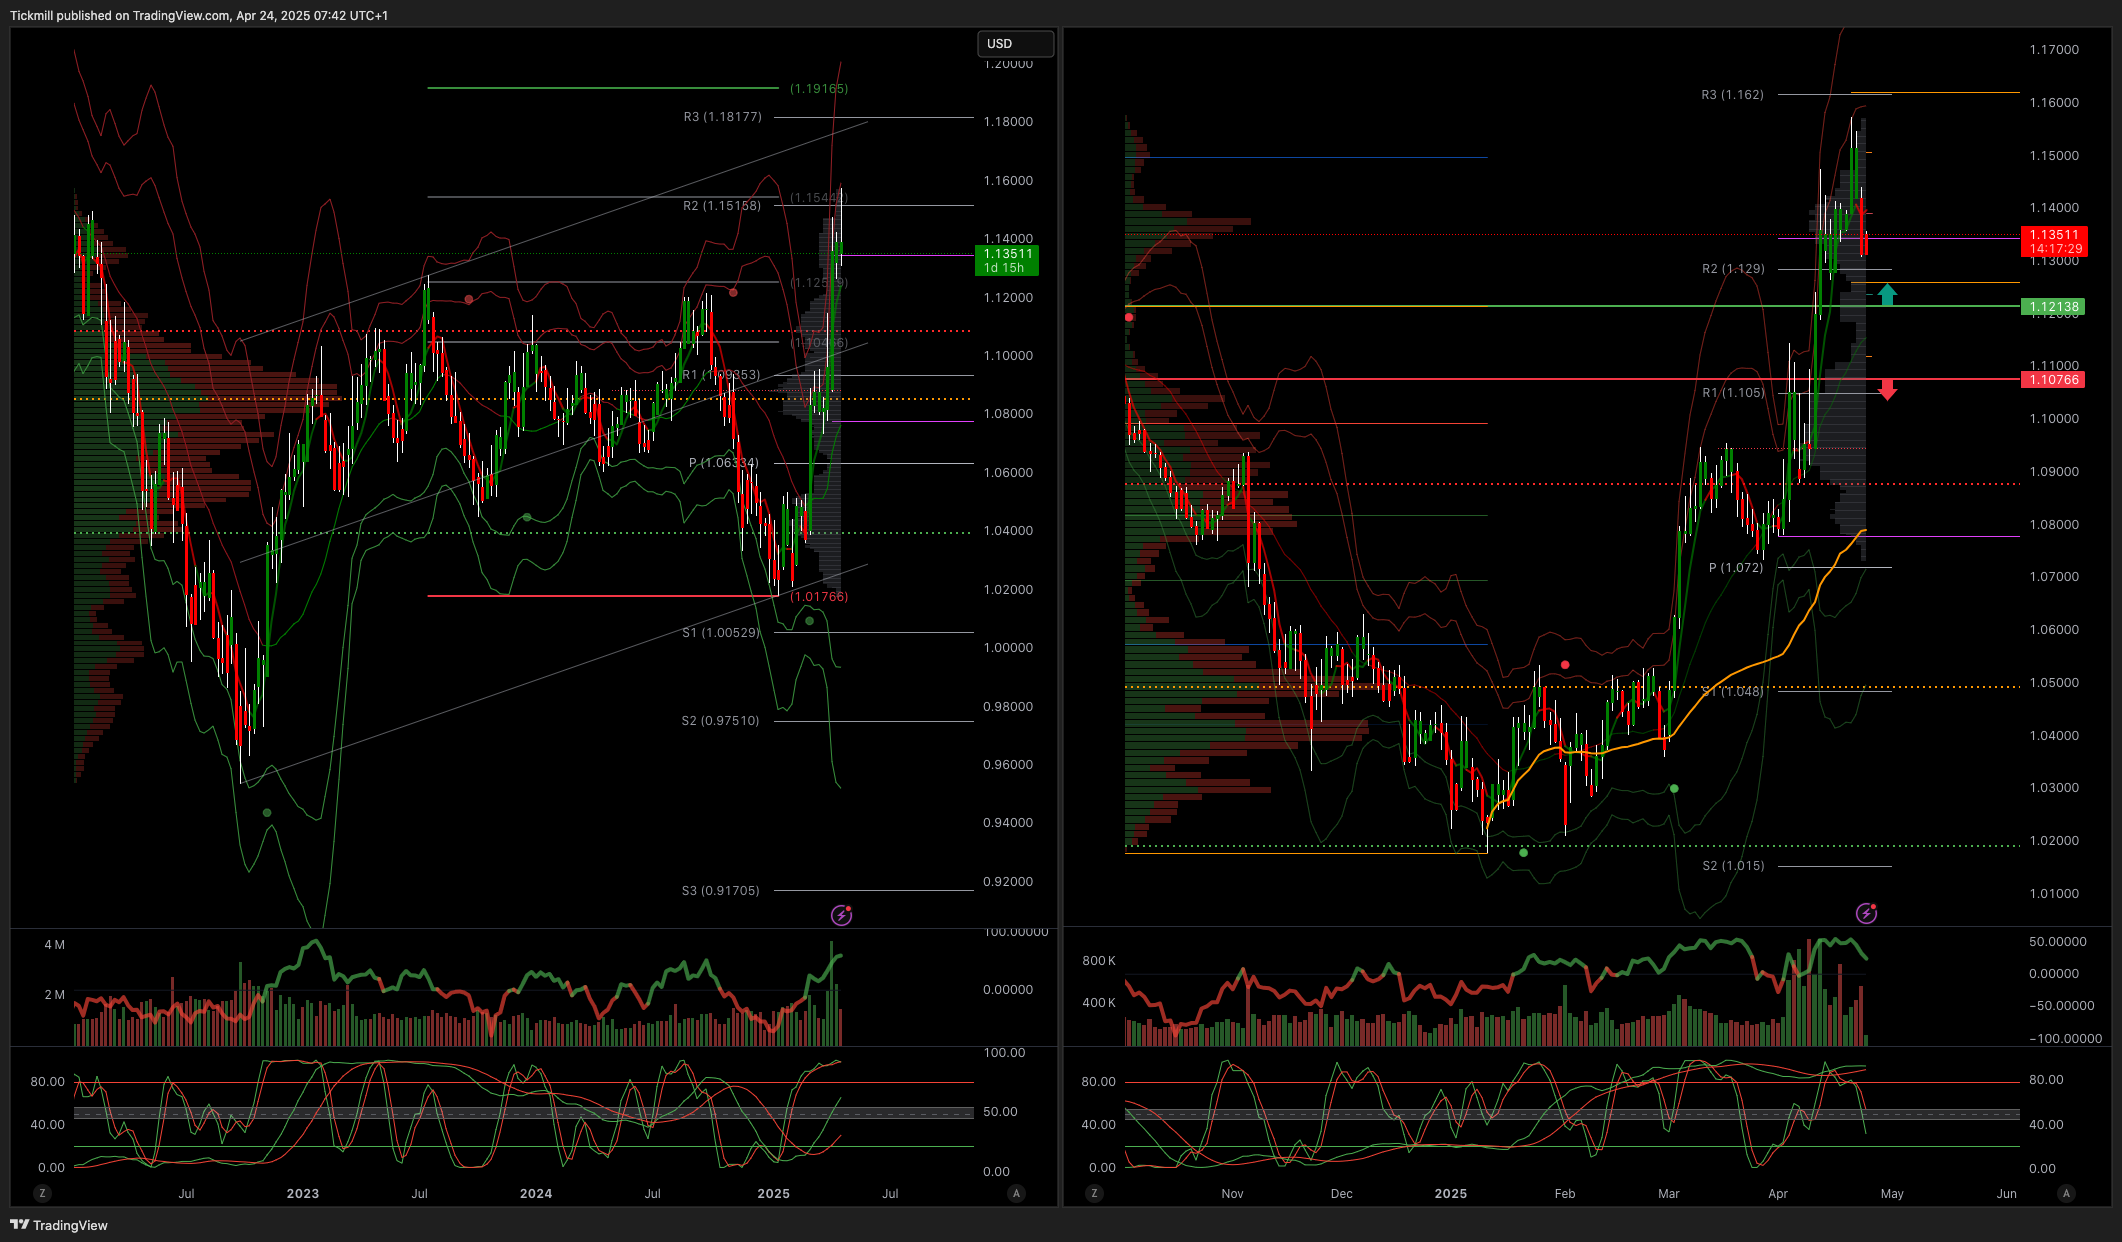The height and width of the screenshot is (1242, 2122).
Task: Click the Mar time axis label
Action: point(1669,1194)
